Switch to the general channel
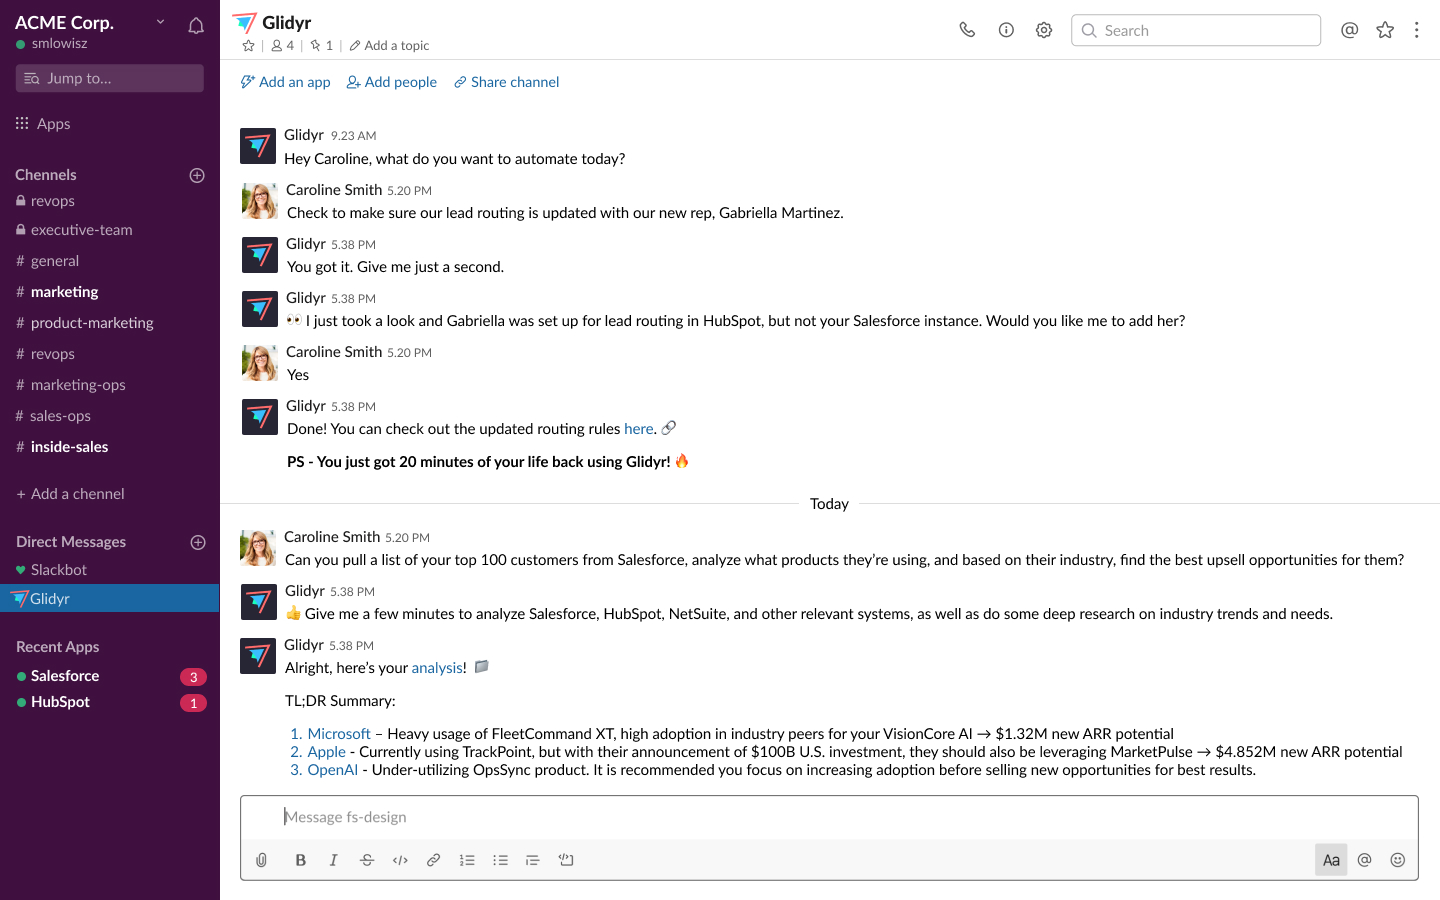 (48, 261)
